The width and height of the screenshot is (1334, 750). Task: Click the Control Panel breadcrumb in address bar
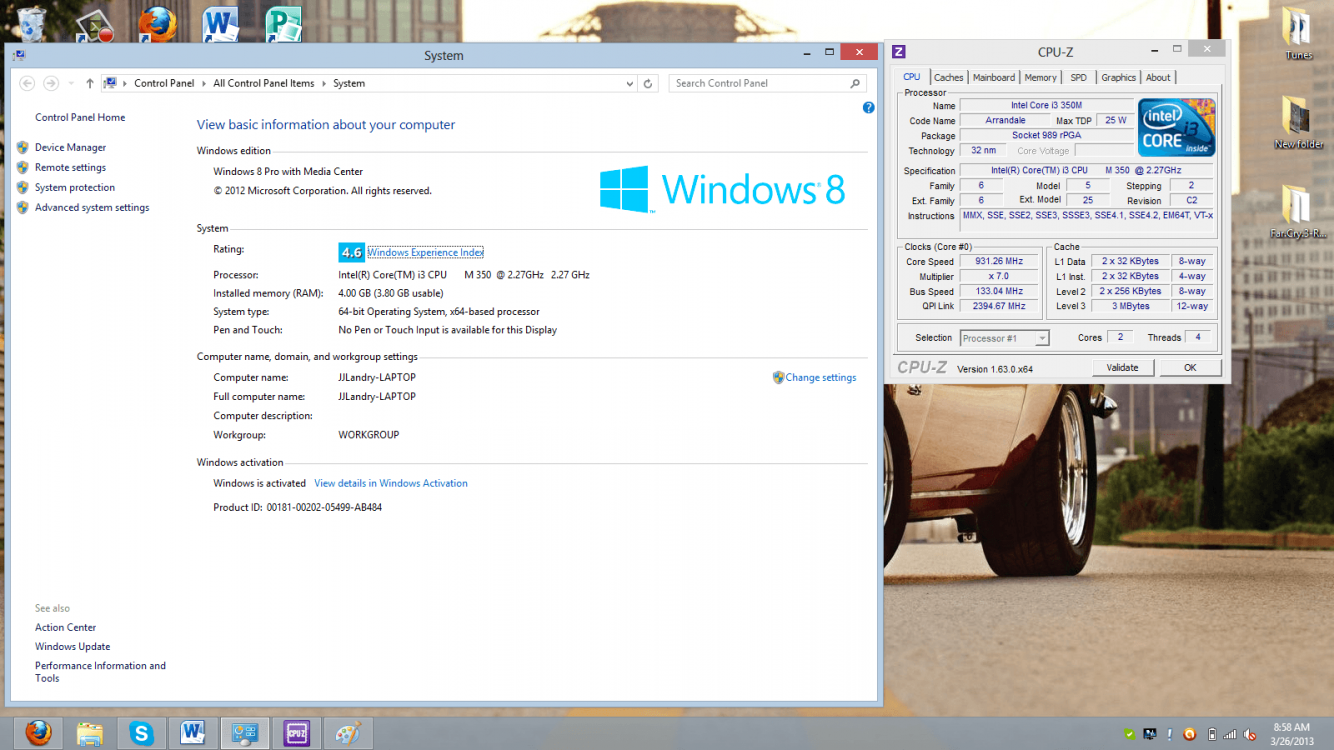coord(164,83)
